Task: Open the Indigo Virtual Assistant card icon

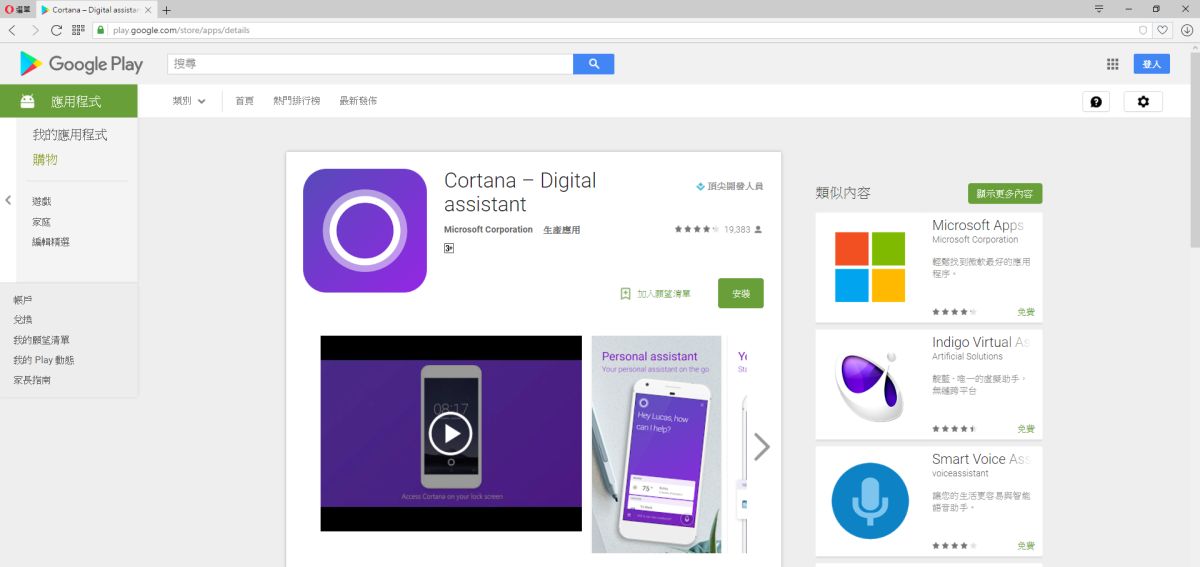Action: tap(870, 385)
